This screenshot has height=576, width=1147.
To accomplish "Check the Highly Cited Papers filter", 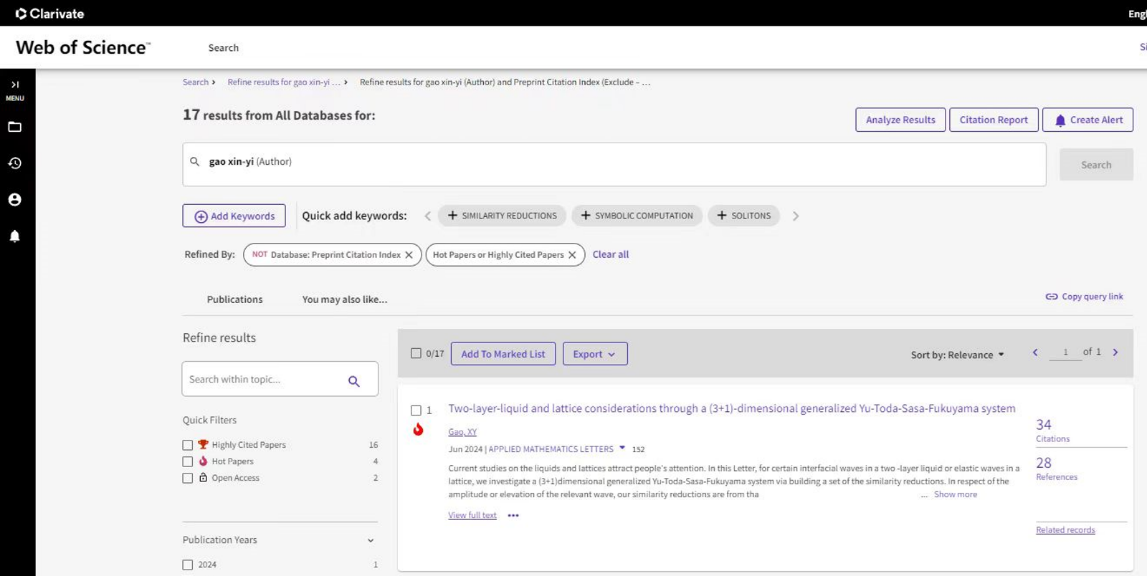I will tap(188, 445).
